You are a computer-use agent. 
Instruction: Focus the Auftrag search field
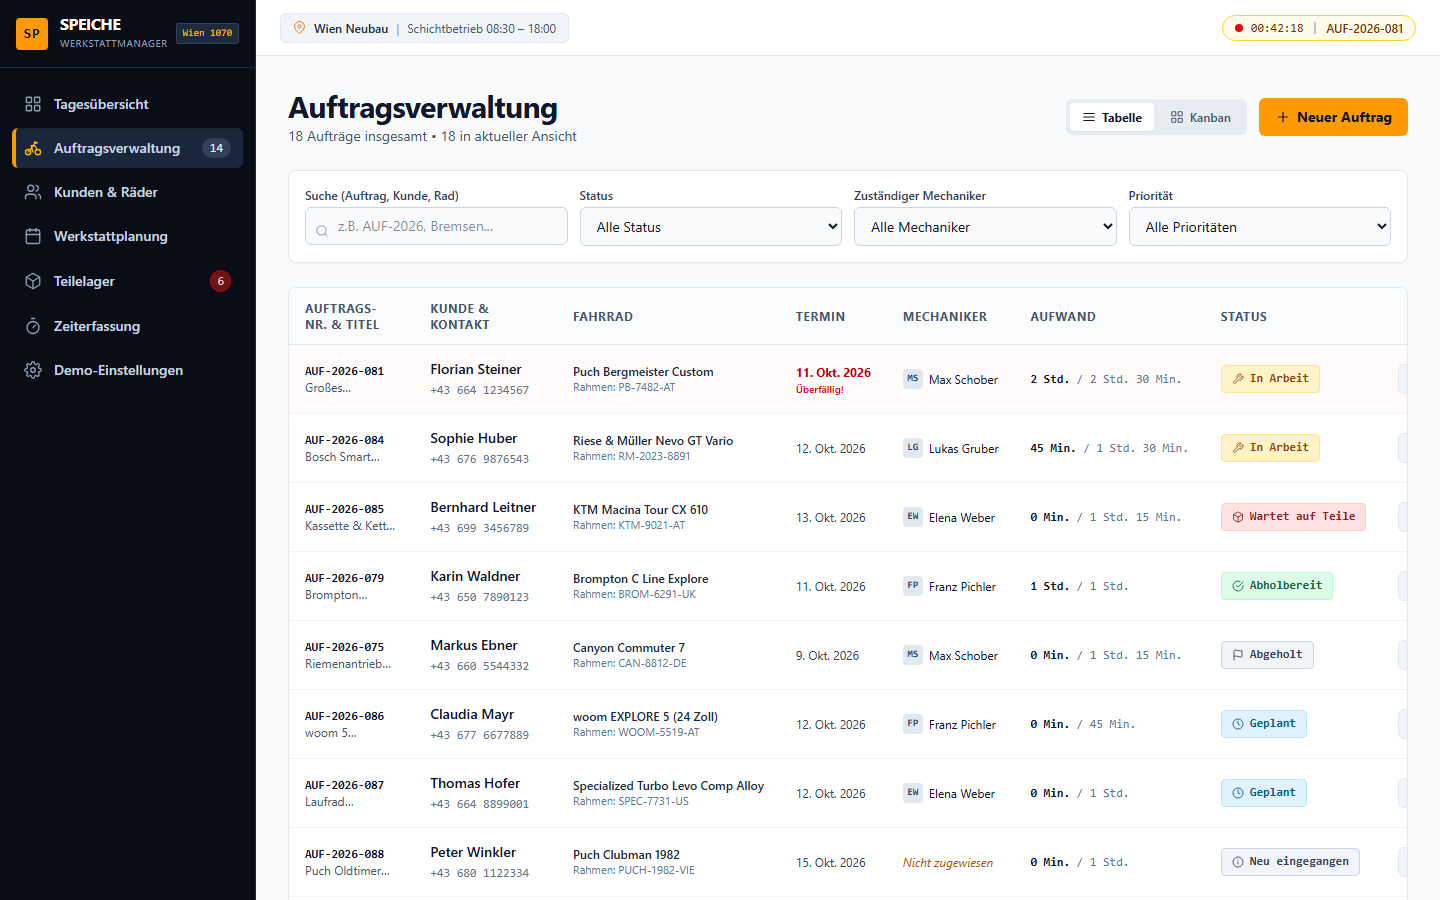point(436,226)
